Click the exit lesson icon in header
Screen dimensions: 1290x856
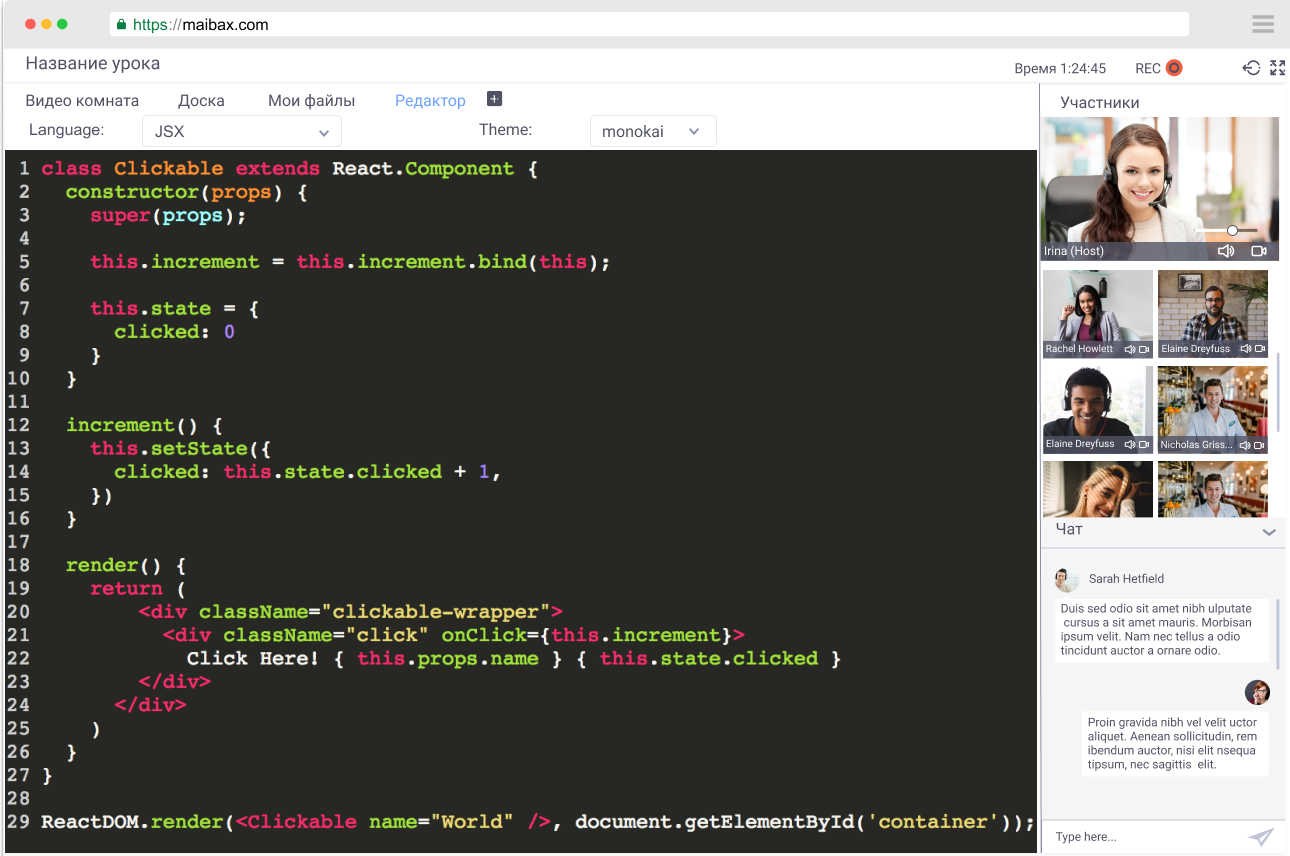tap(1251, 68)
